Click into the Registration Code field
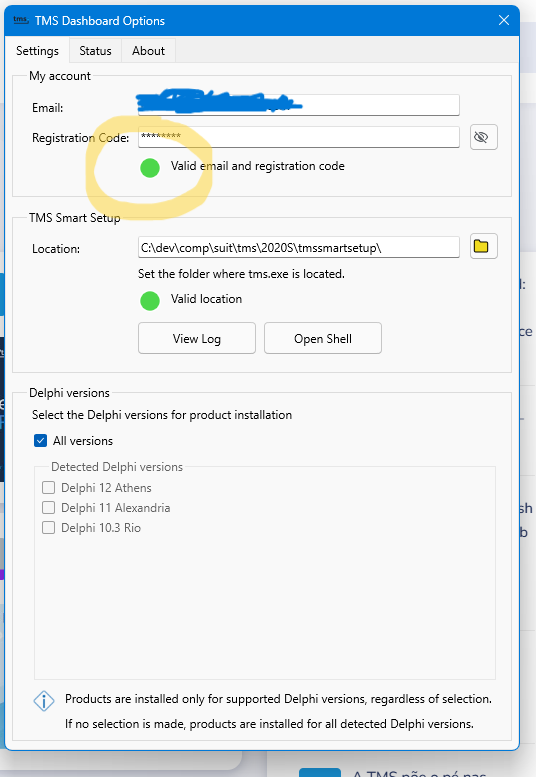This screenshot has width=536, height=777. 299,137
